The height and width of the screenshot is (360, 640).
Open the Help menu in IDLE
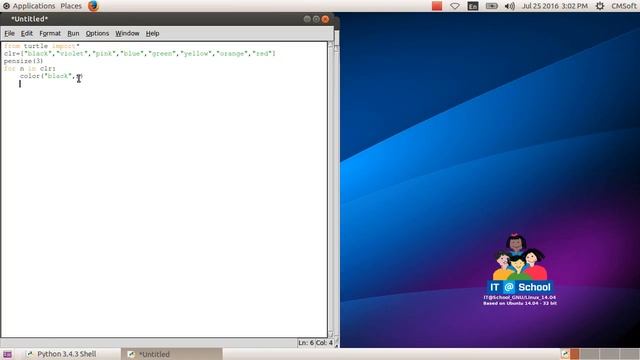point(152,33)
